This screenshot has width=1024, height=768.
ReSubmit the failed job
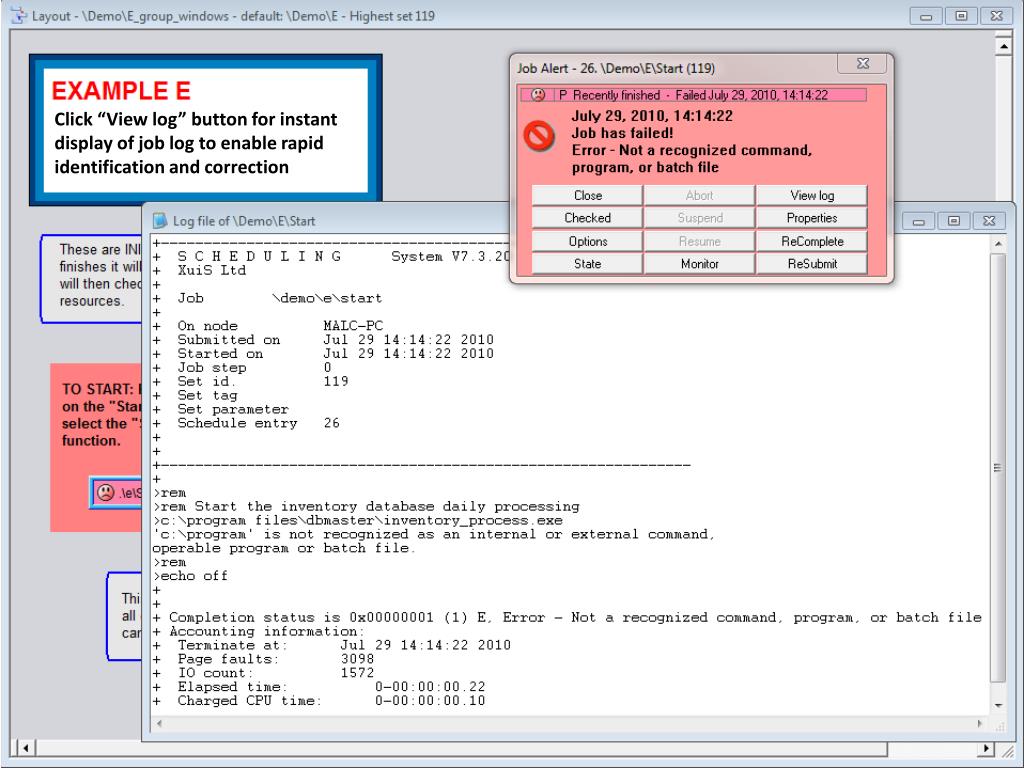[x=812, y=264]
